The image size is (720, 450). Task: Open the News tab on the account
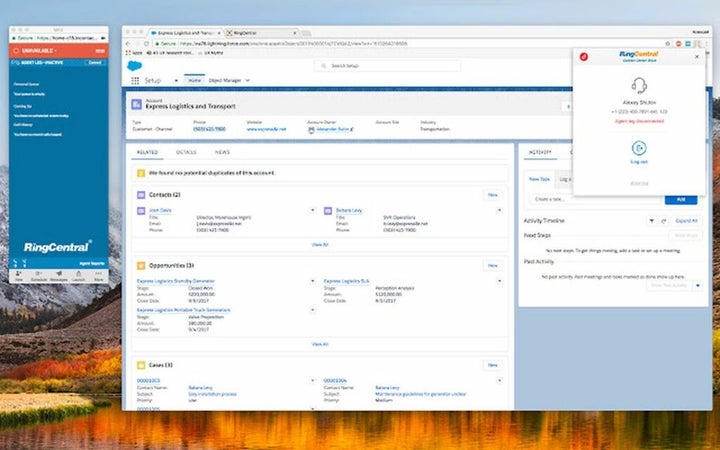click(222, 152)
